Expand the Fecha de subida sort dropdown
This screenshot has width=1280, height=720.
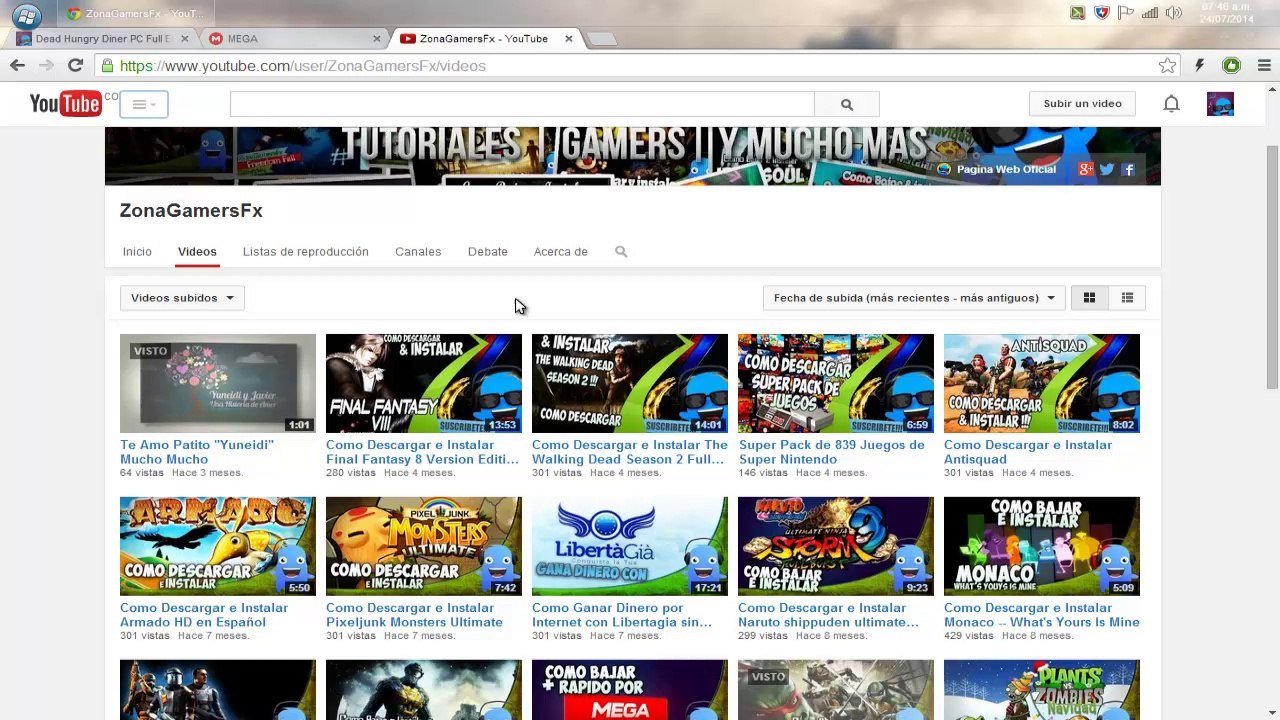914,298
